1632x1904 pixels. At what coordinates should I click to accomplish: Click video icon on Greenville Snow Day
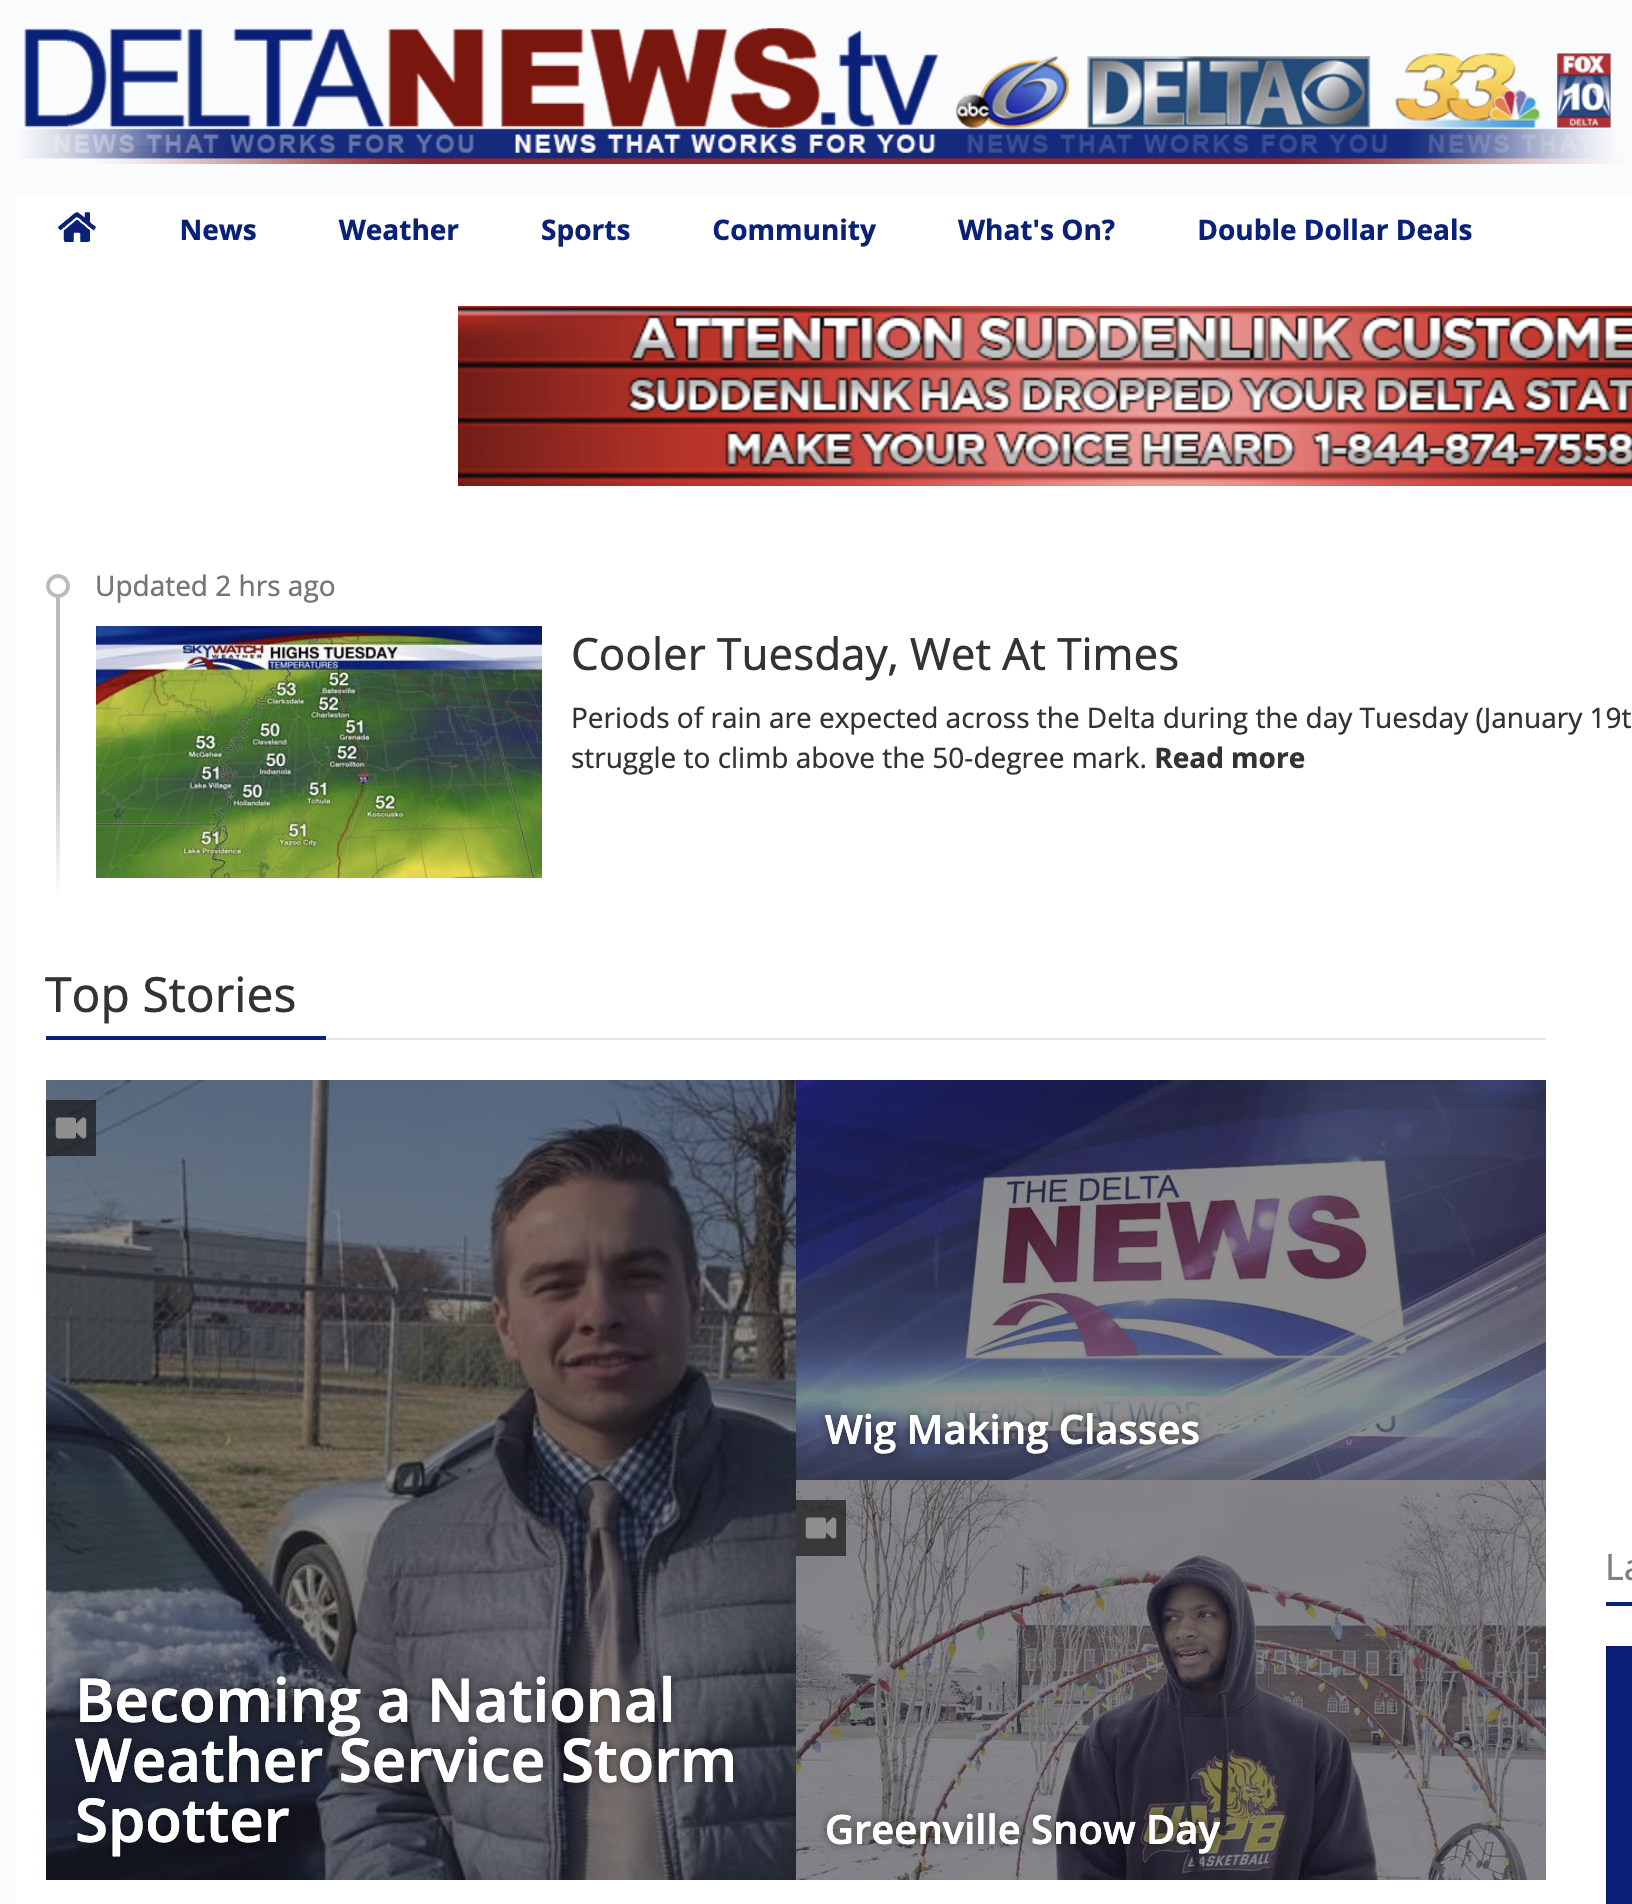[821, 1528]
